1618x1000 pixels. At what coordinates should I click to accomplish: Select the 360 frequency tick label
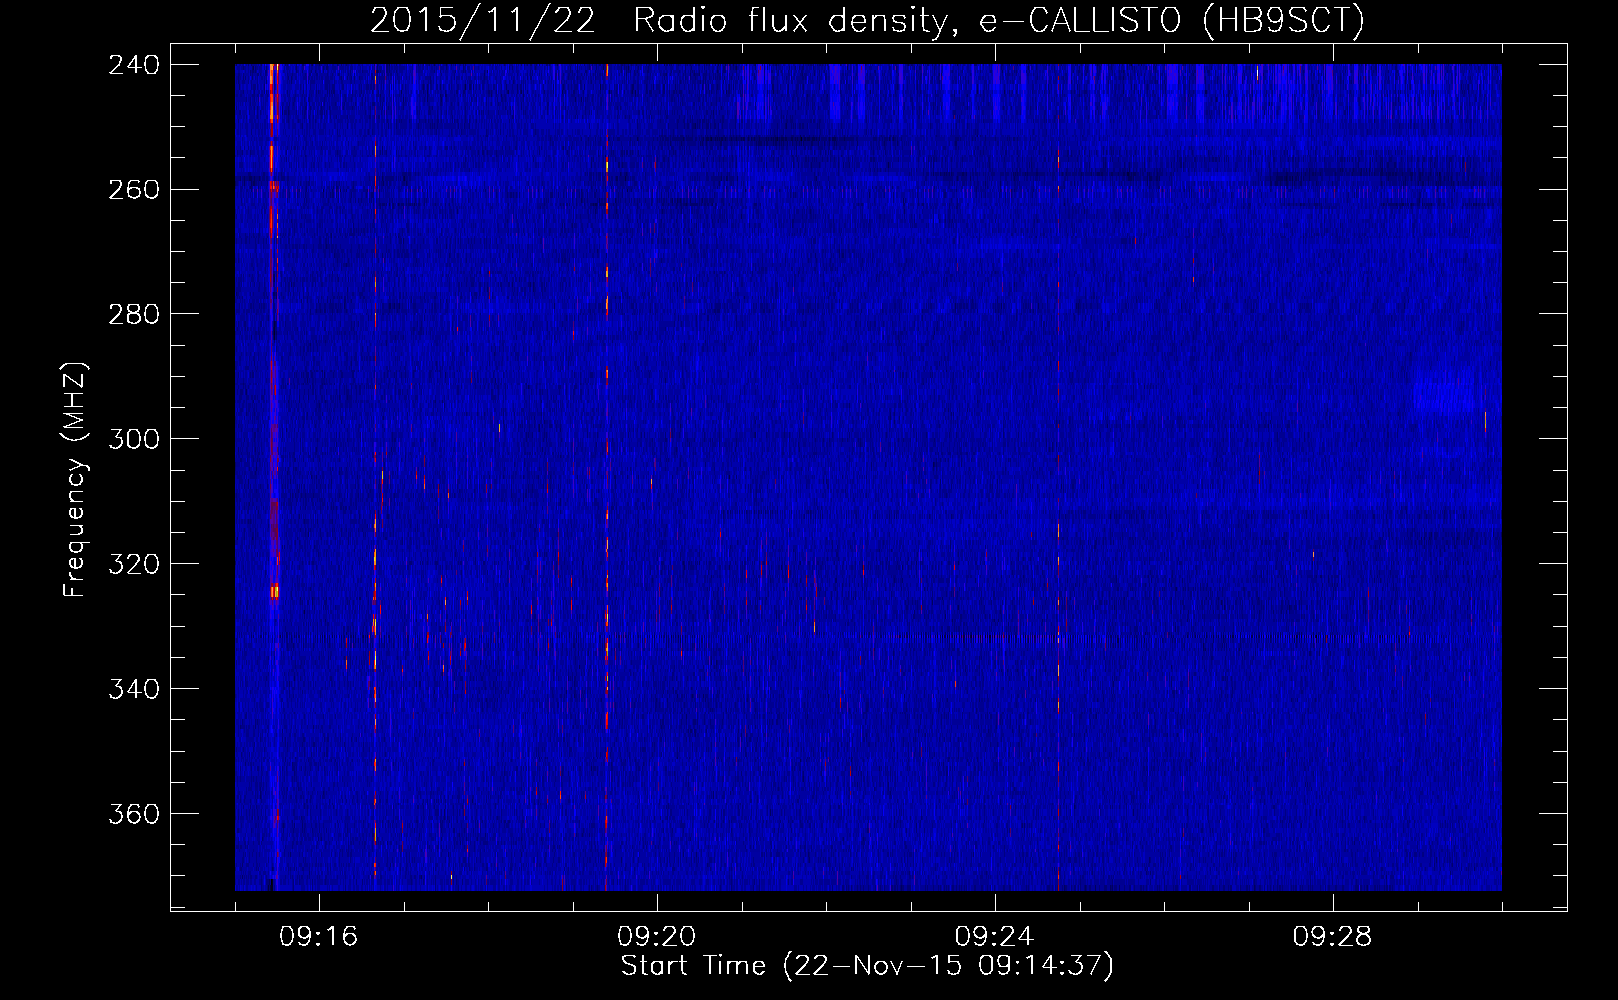134,814
